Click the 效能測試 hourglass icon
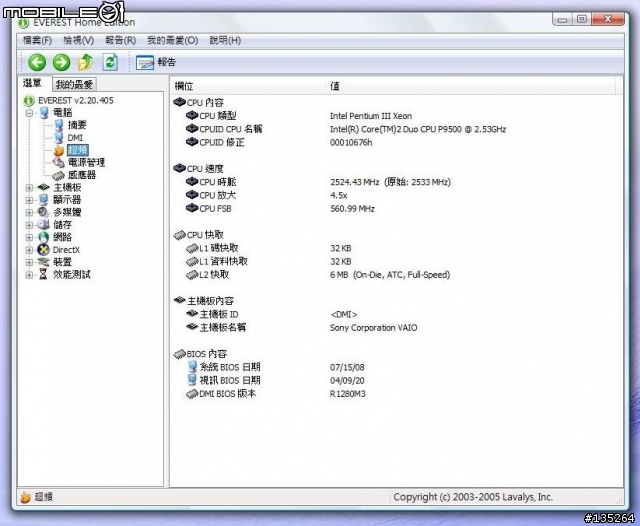Viewport: 640px width, 526px height. 43,274
